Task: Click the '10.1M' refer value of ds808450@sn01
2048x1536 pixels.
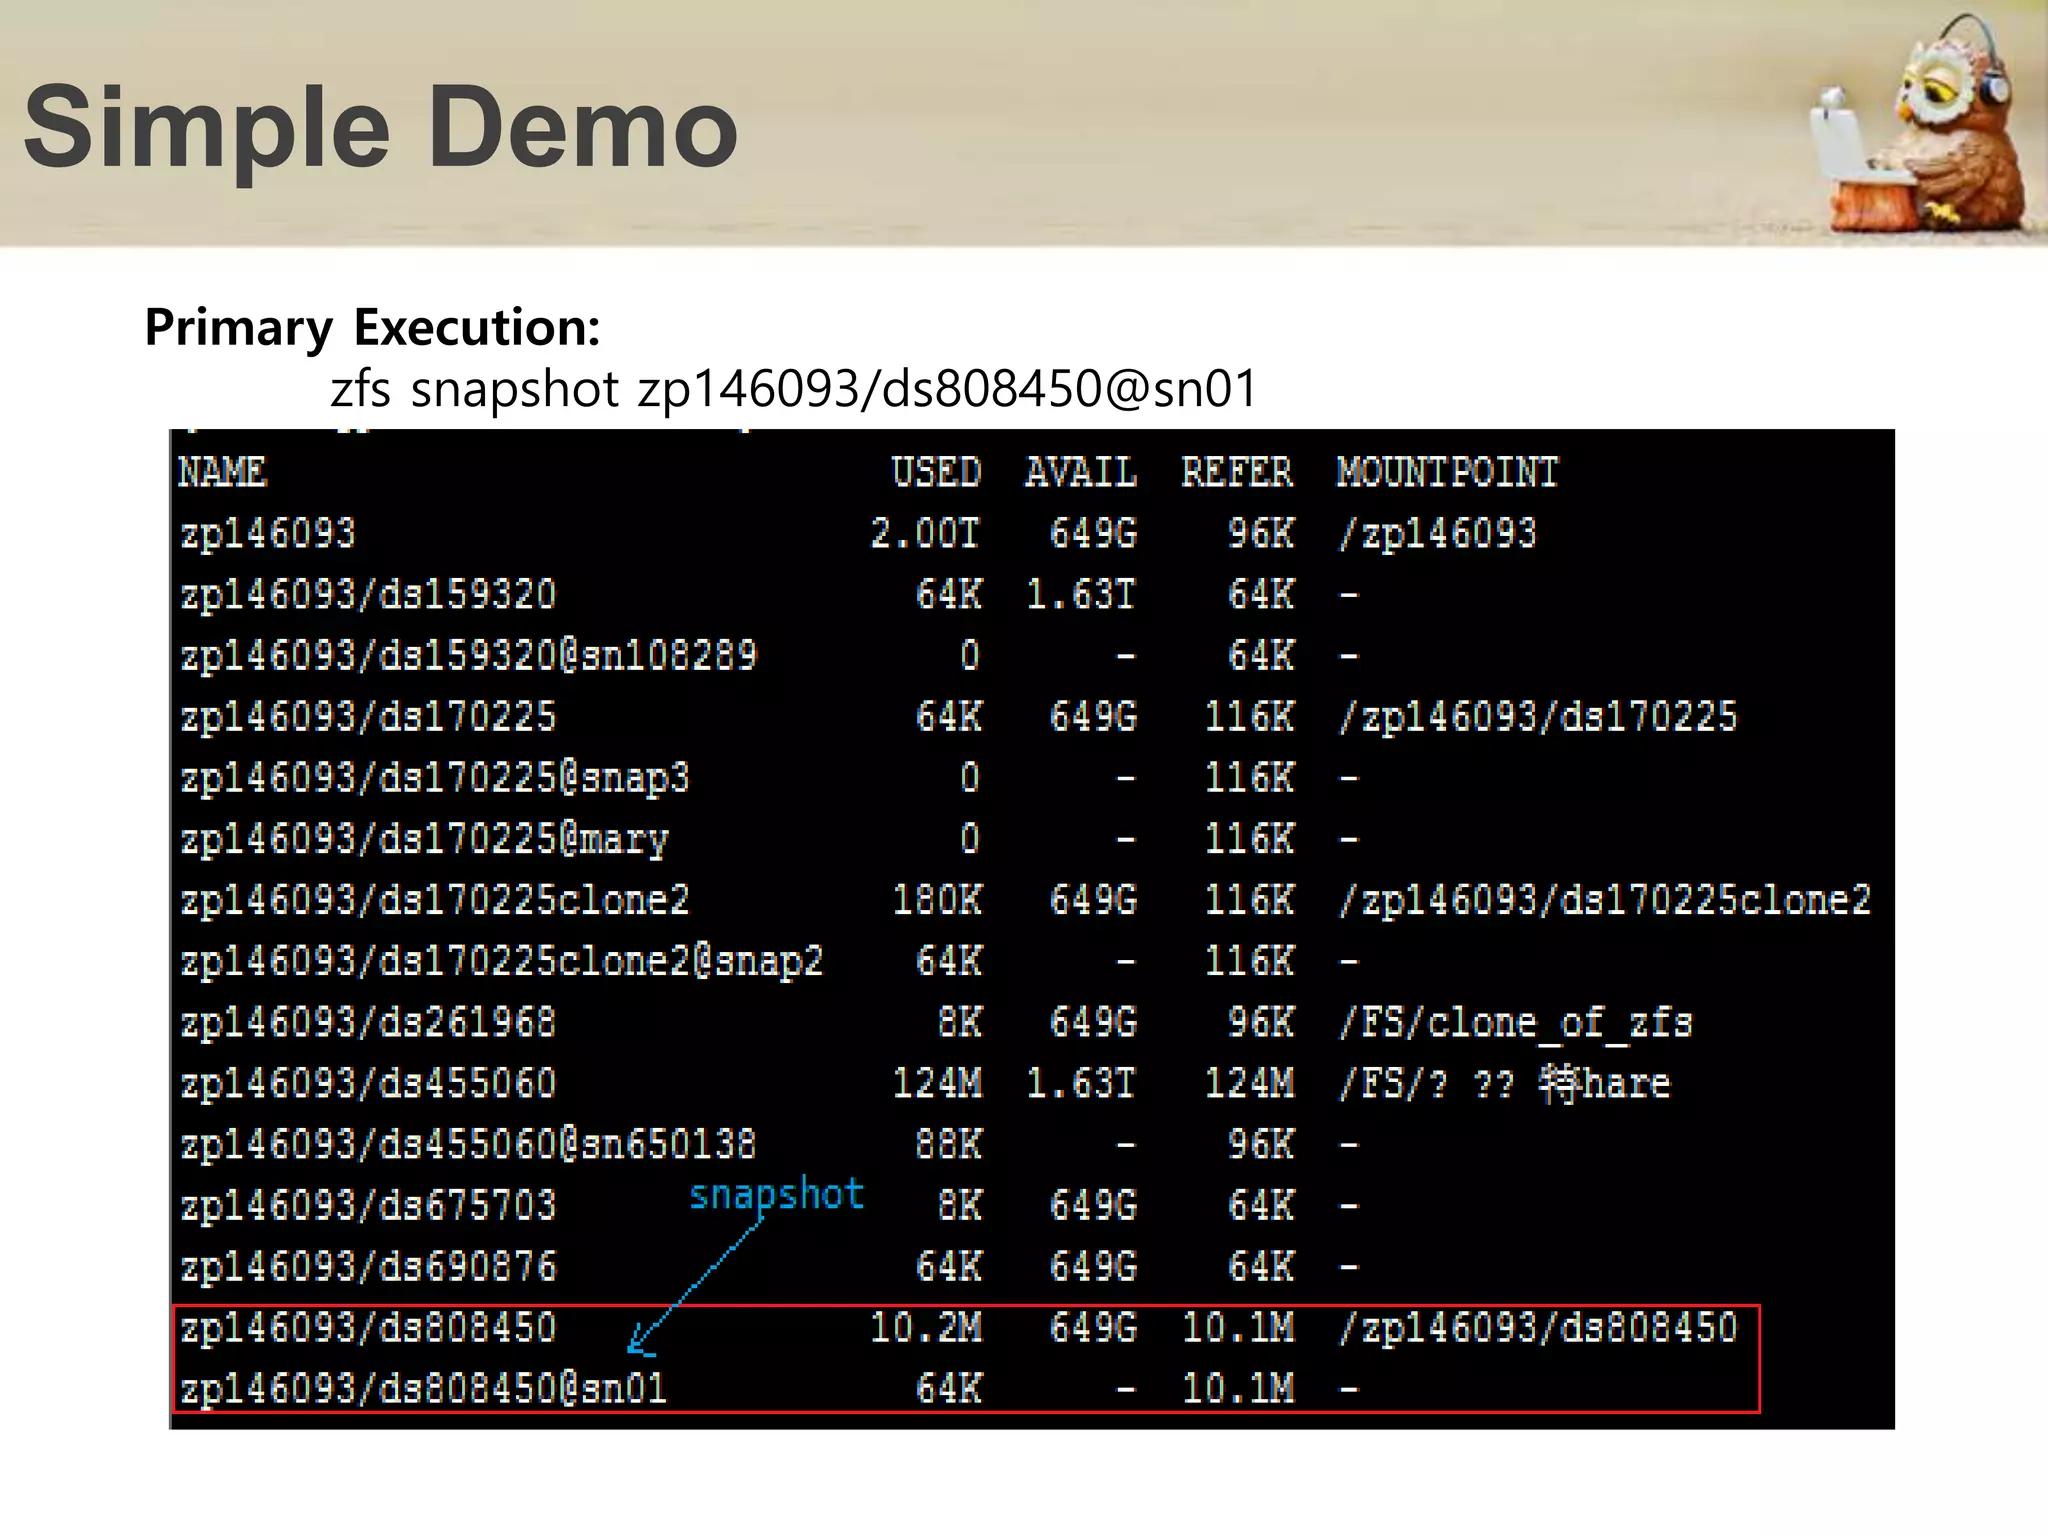Action: [x=1237, y=1389]
